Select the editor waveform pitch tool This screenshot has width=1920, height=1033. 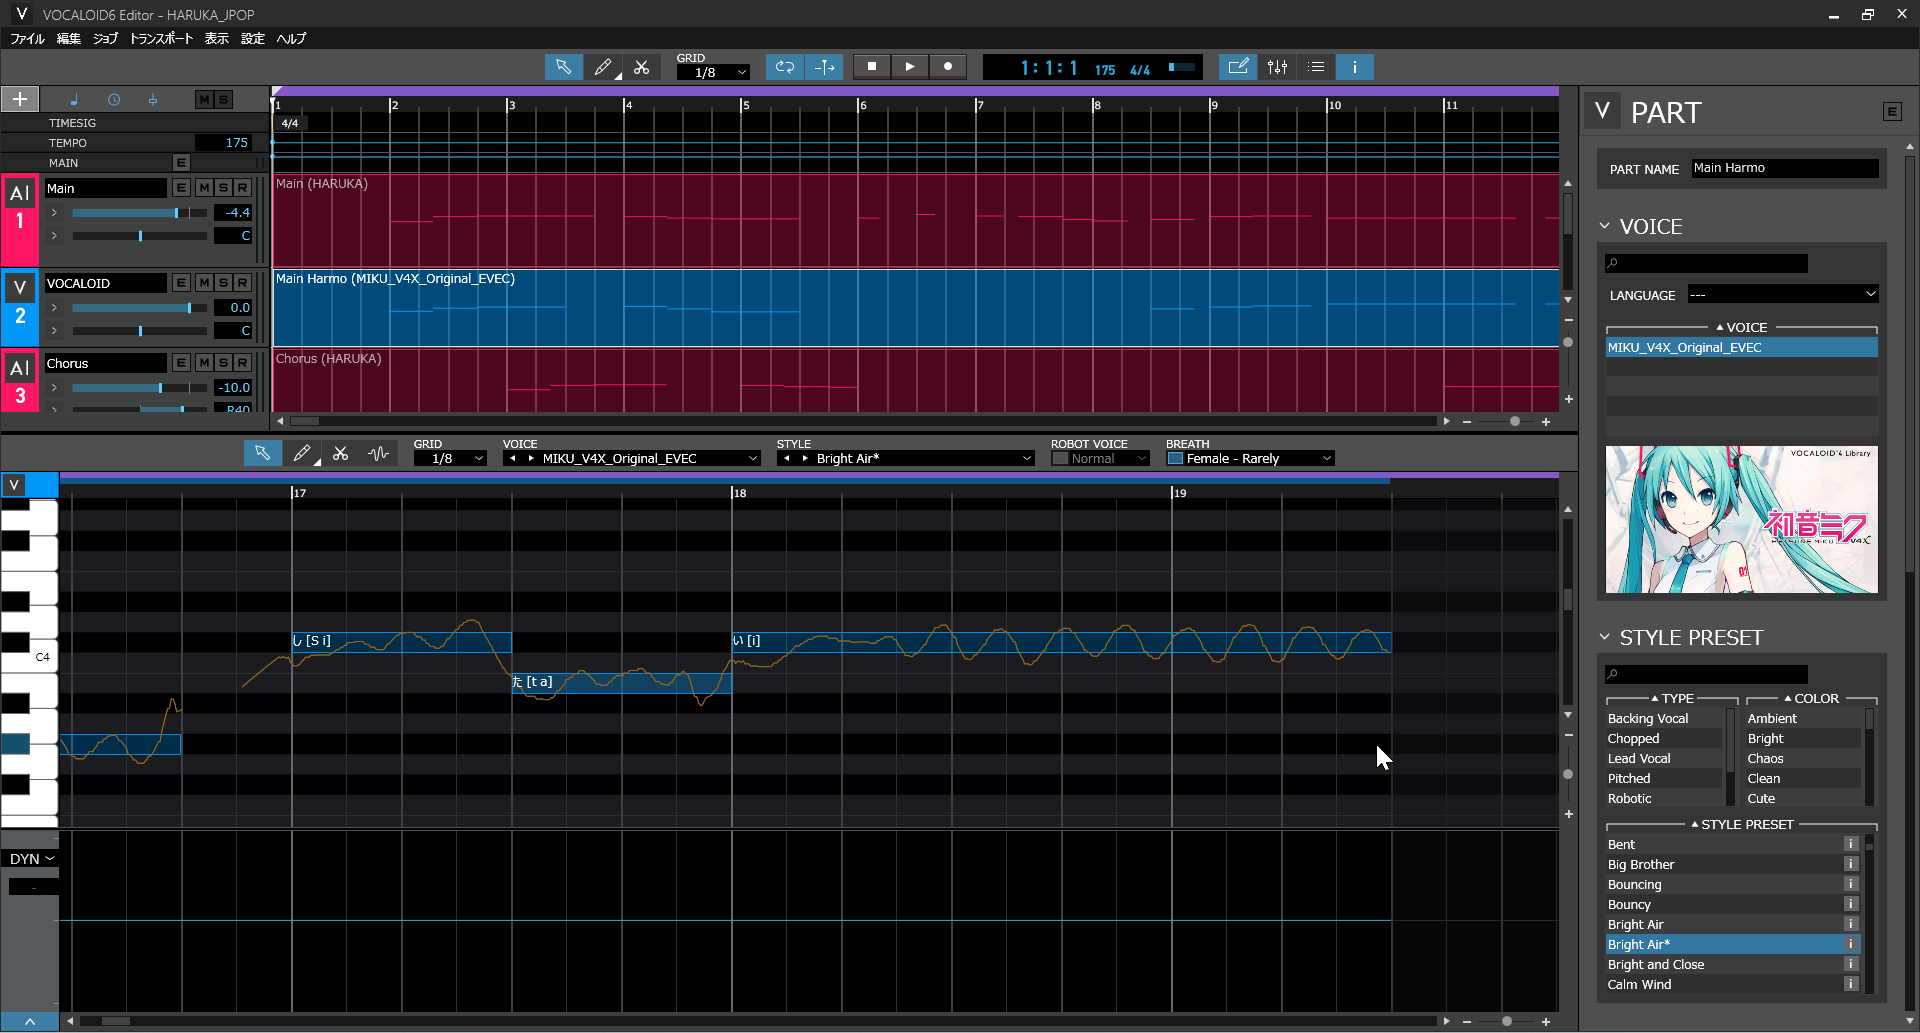[x=378, y=453]
